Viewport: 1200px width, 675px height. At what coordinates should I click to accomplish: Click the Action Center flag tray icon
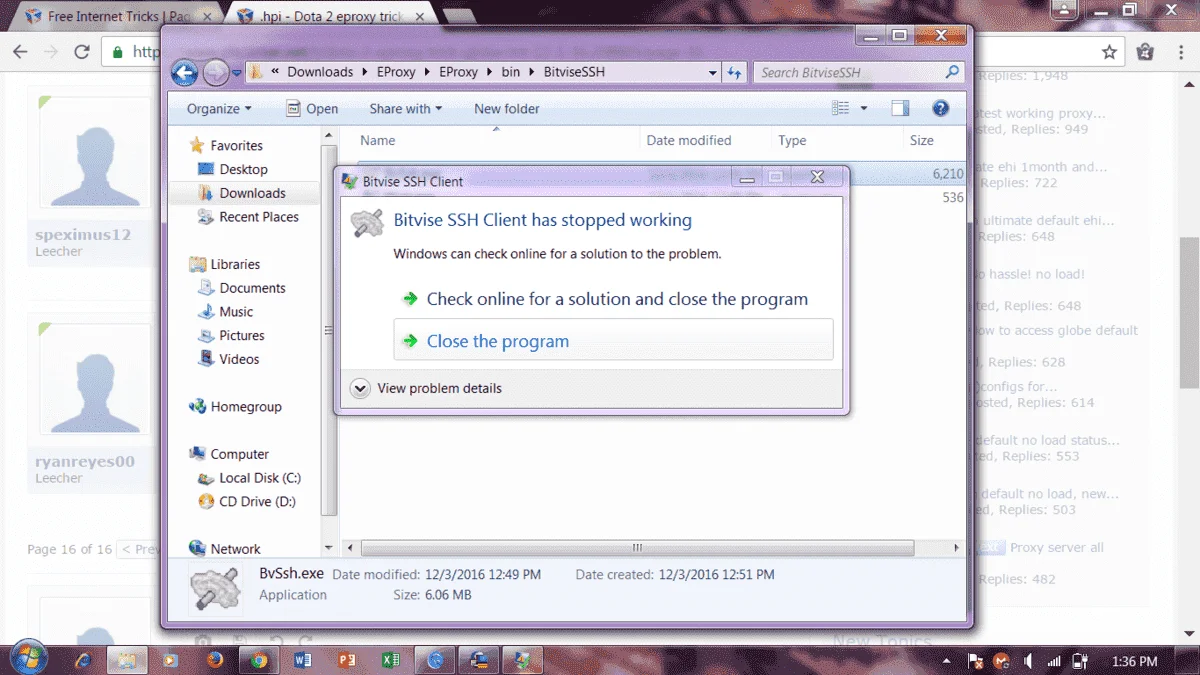click(x=976, y=661)
